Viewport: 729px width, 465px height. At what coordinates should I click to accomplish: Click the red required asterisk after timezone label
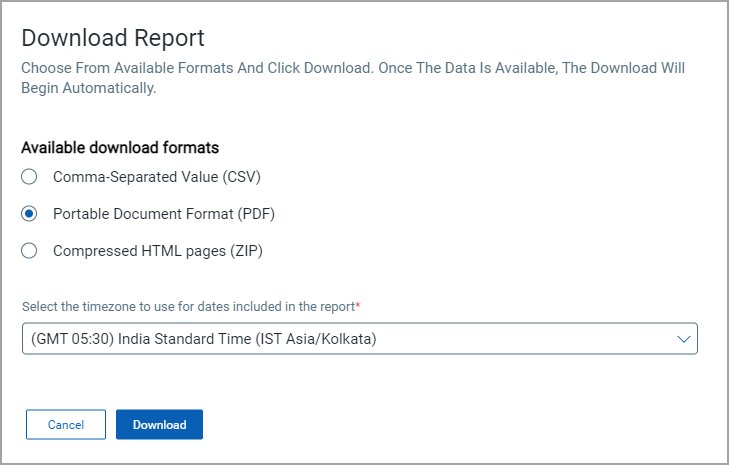358,306
